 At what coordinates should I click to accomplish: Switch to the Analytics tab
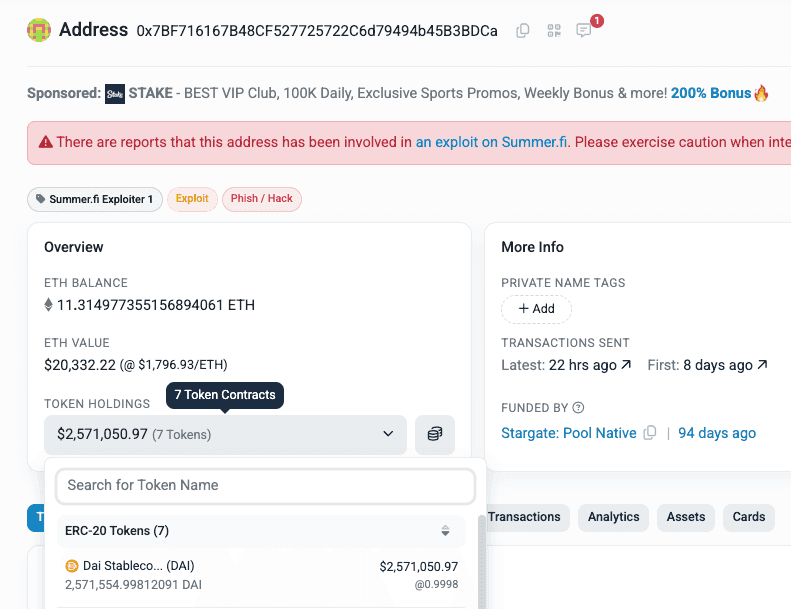click(613, 517)
